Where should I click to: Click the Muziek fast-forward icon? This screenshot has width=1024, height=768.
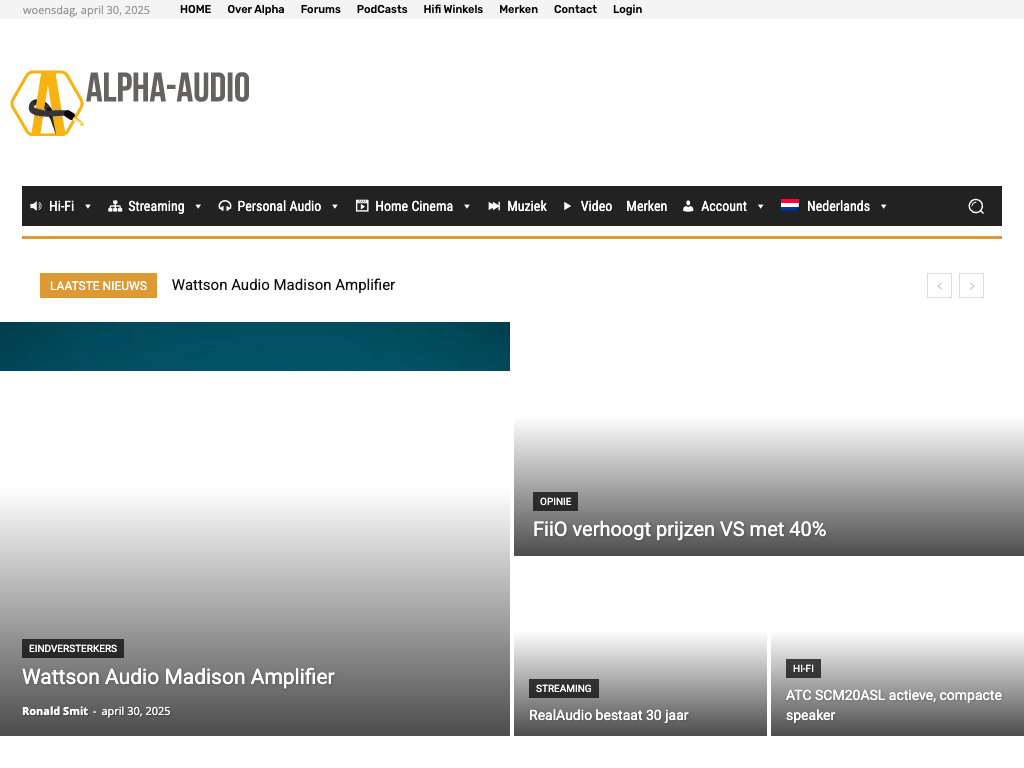494,206
